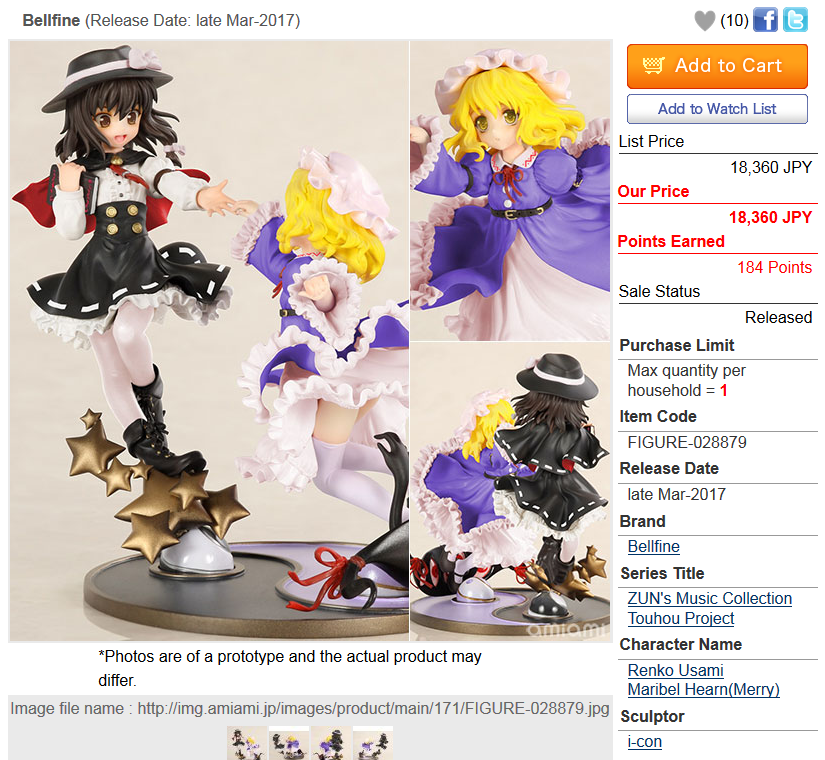Click the favorites count (10)
This screenshot has width=825, height=760.
pyautogui.click(x=734, y=21)
